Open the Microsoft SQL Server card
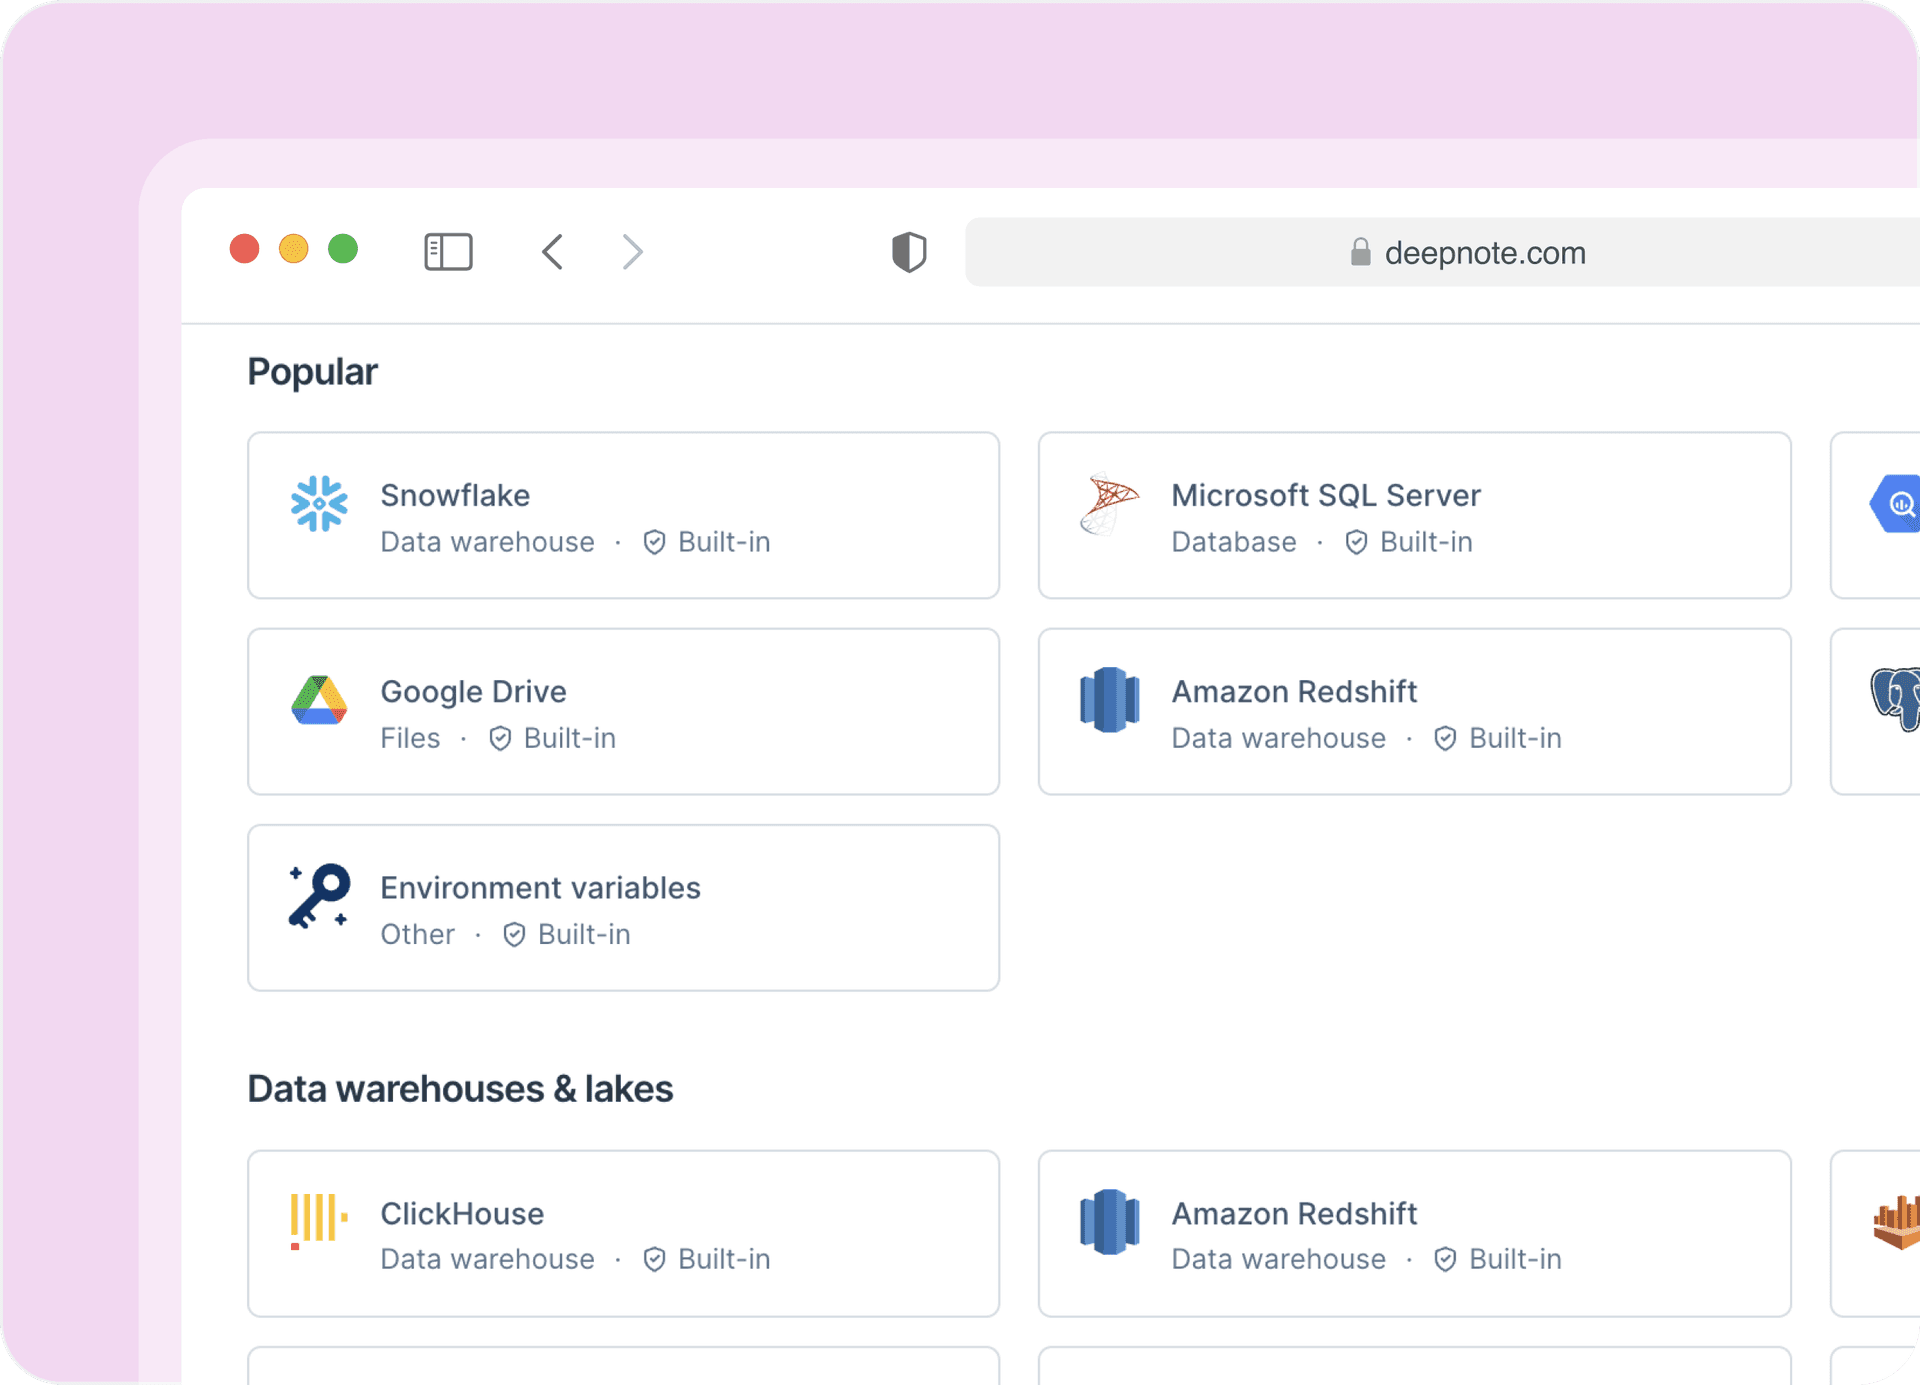 tap(1414, 515)
